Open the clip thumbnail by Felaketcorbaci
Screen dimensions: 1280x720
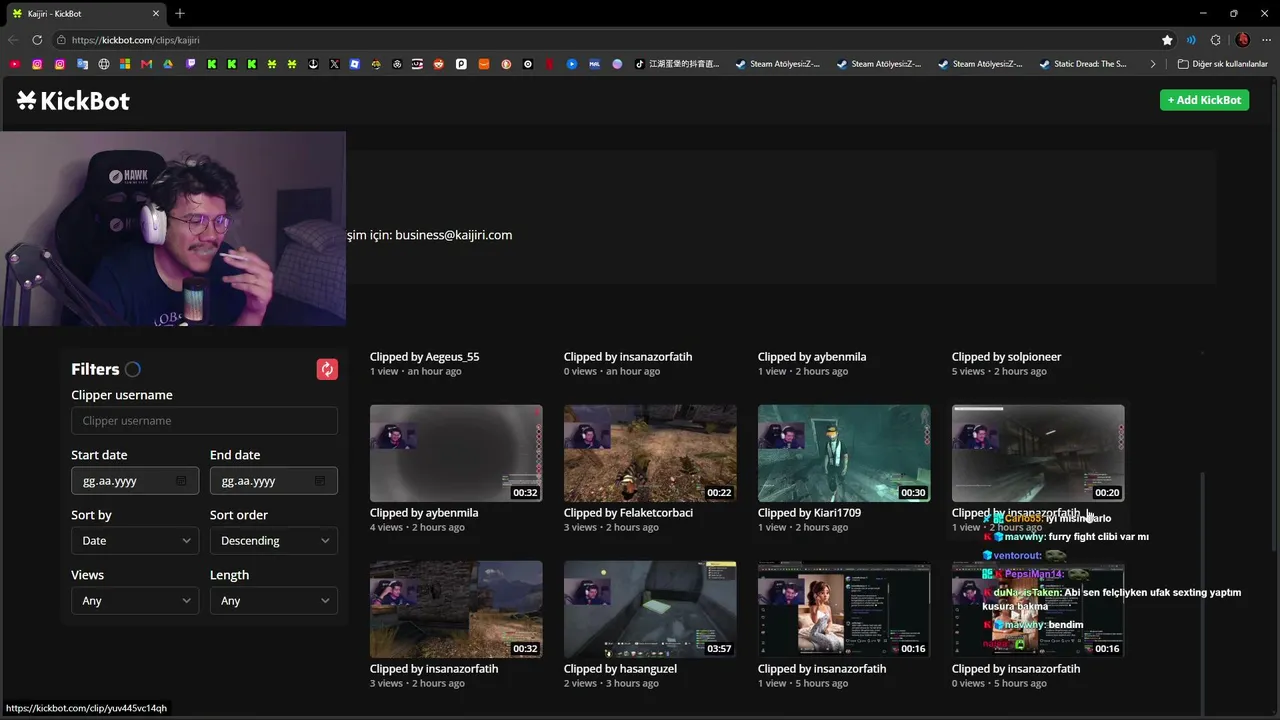650,453
